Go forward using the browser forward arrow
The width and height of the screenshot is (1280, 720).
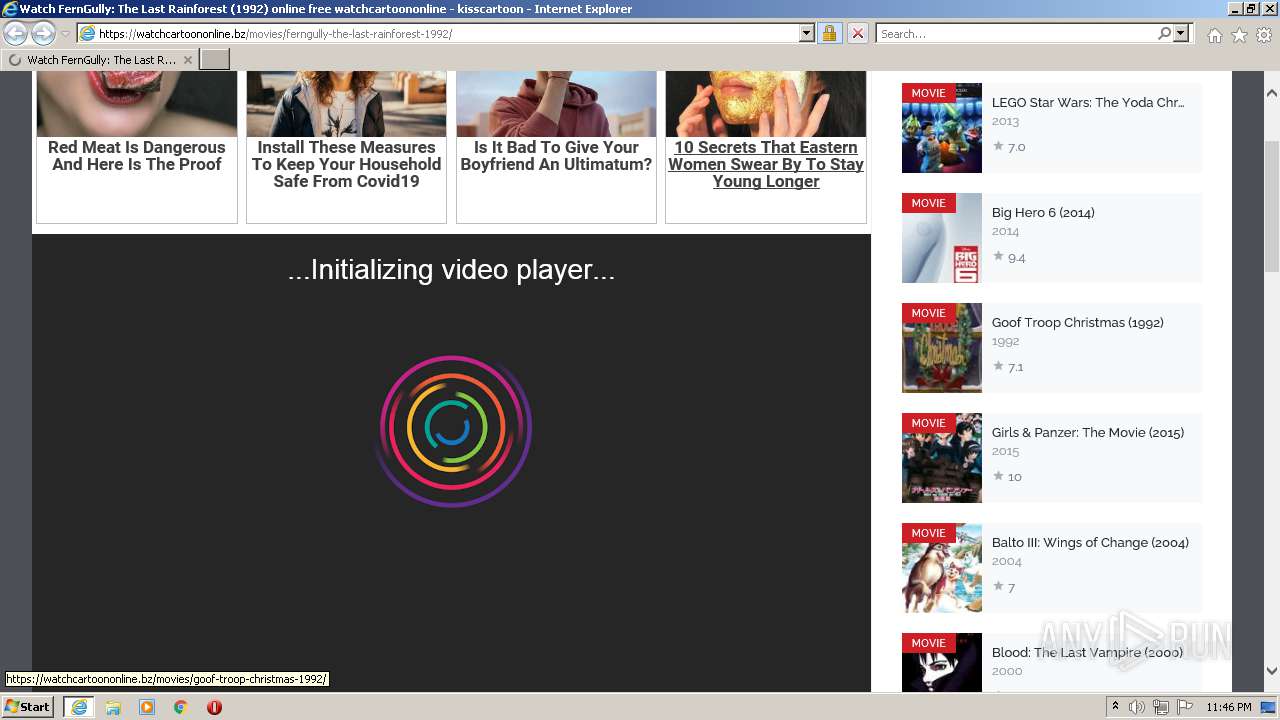[43, 33]
